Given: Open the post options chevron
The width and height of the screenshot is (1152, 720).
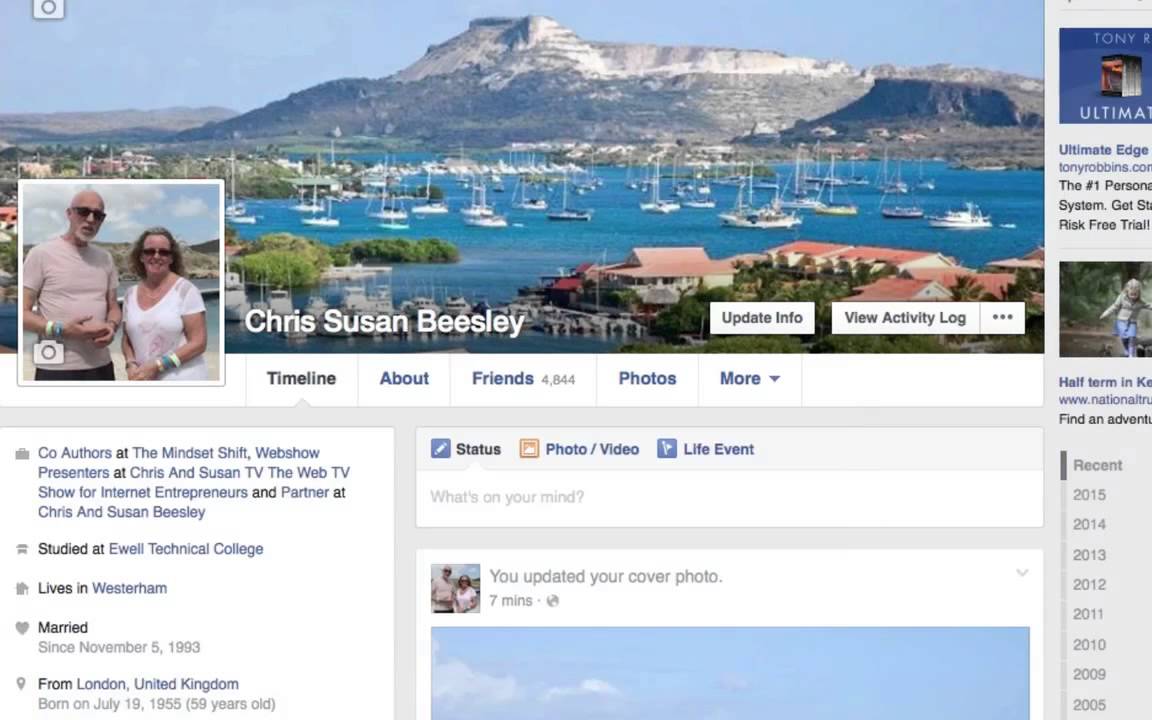Looking at the screenshot, I should (x=1022, y=572).
